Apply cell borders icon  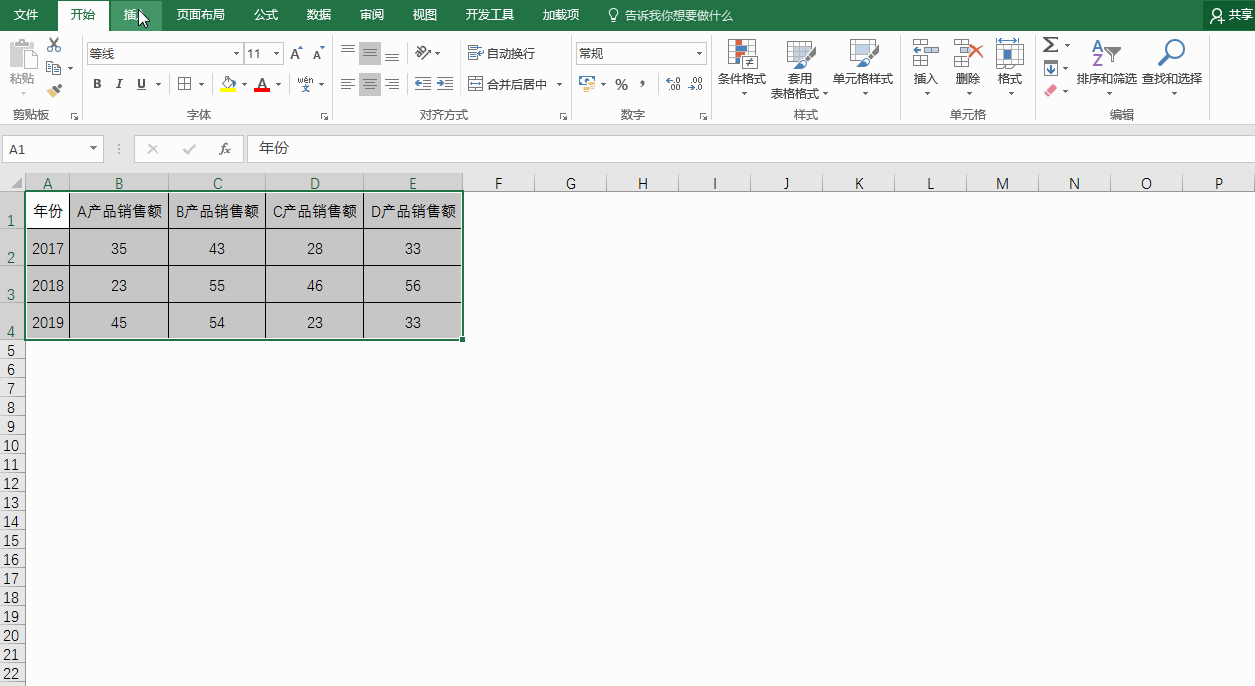point(184,84)
